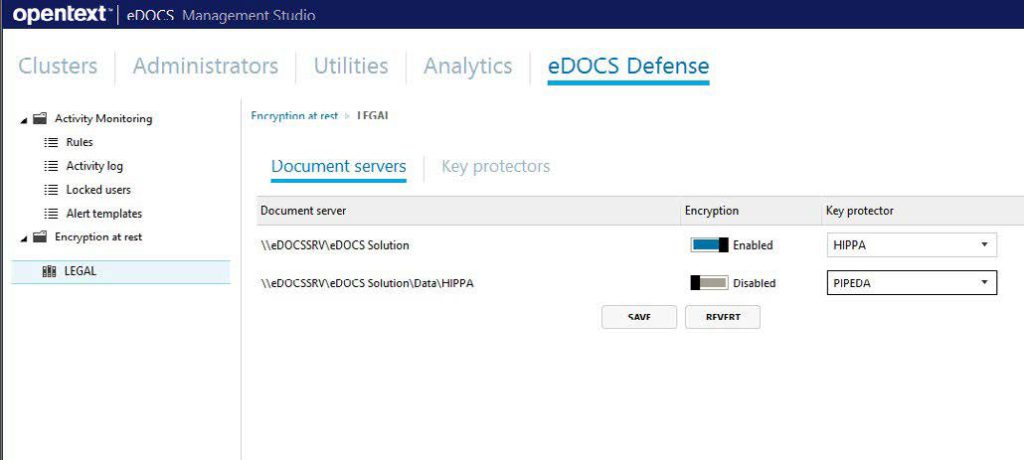Select the Activity Monitoring tree label
The width and height of the screenshot is (1024, 460).
pos(103,119)
